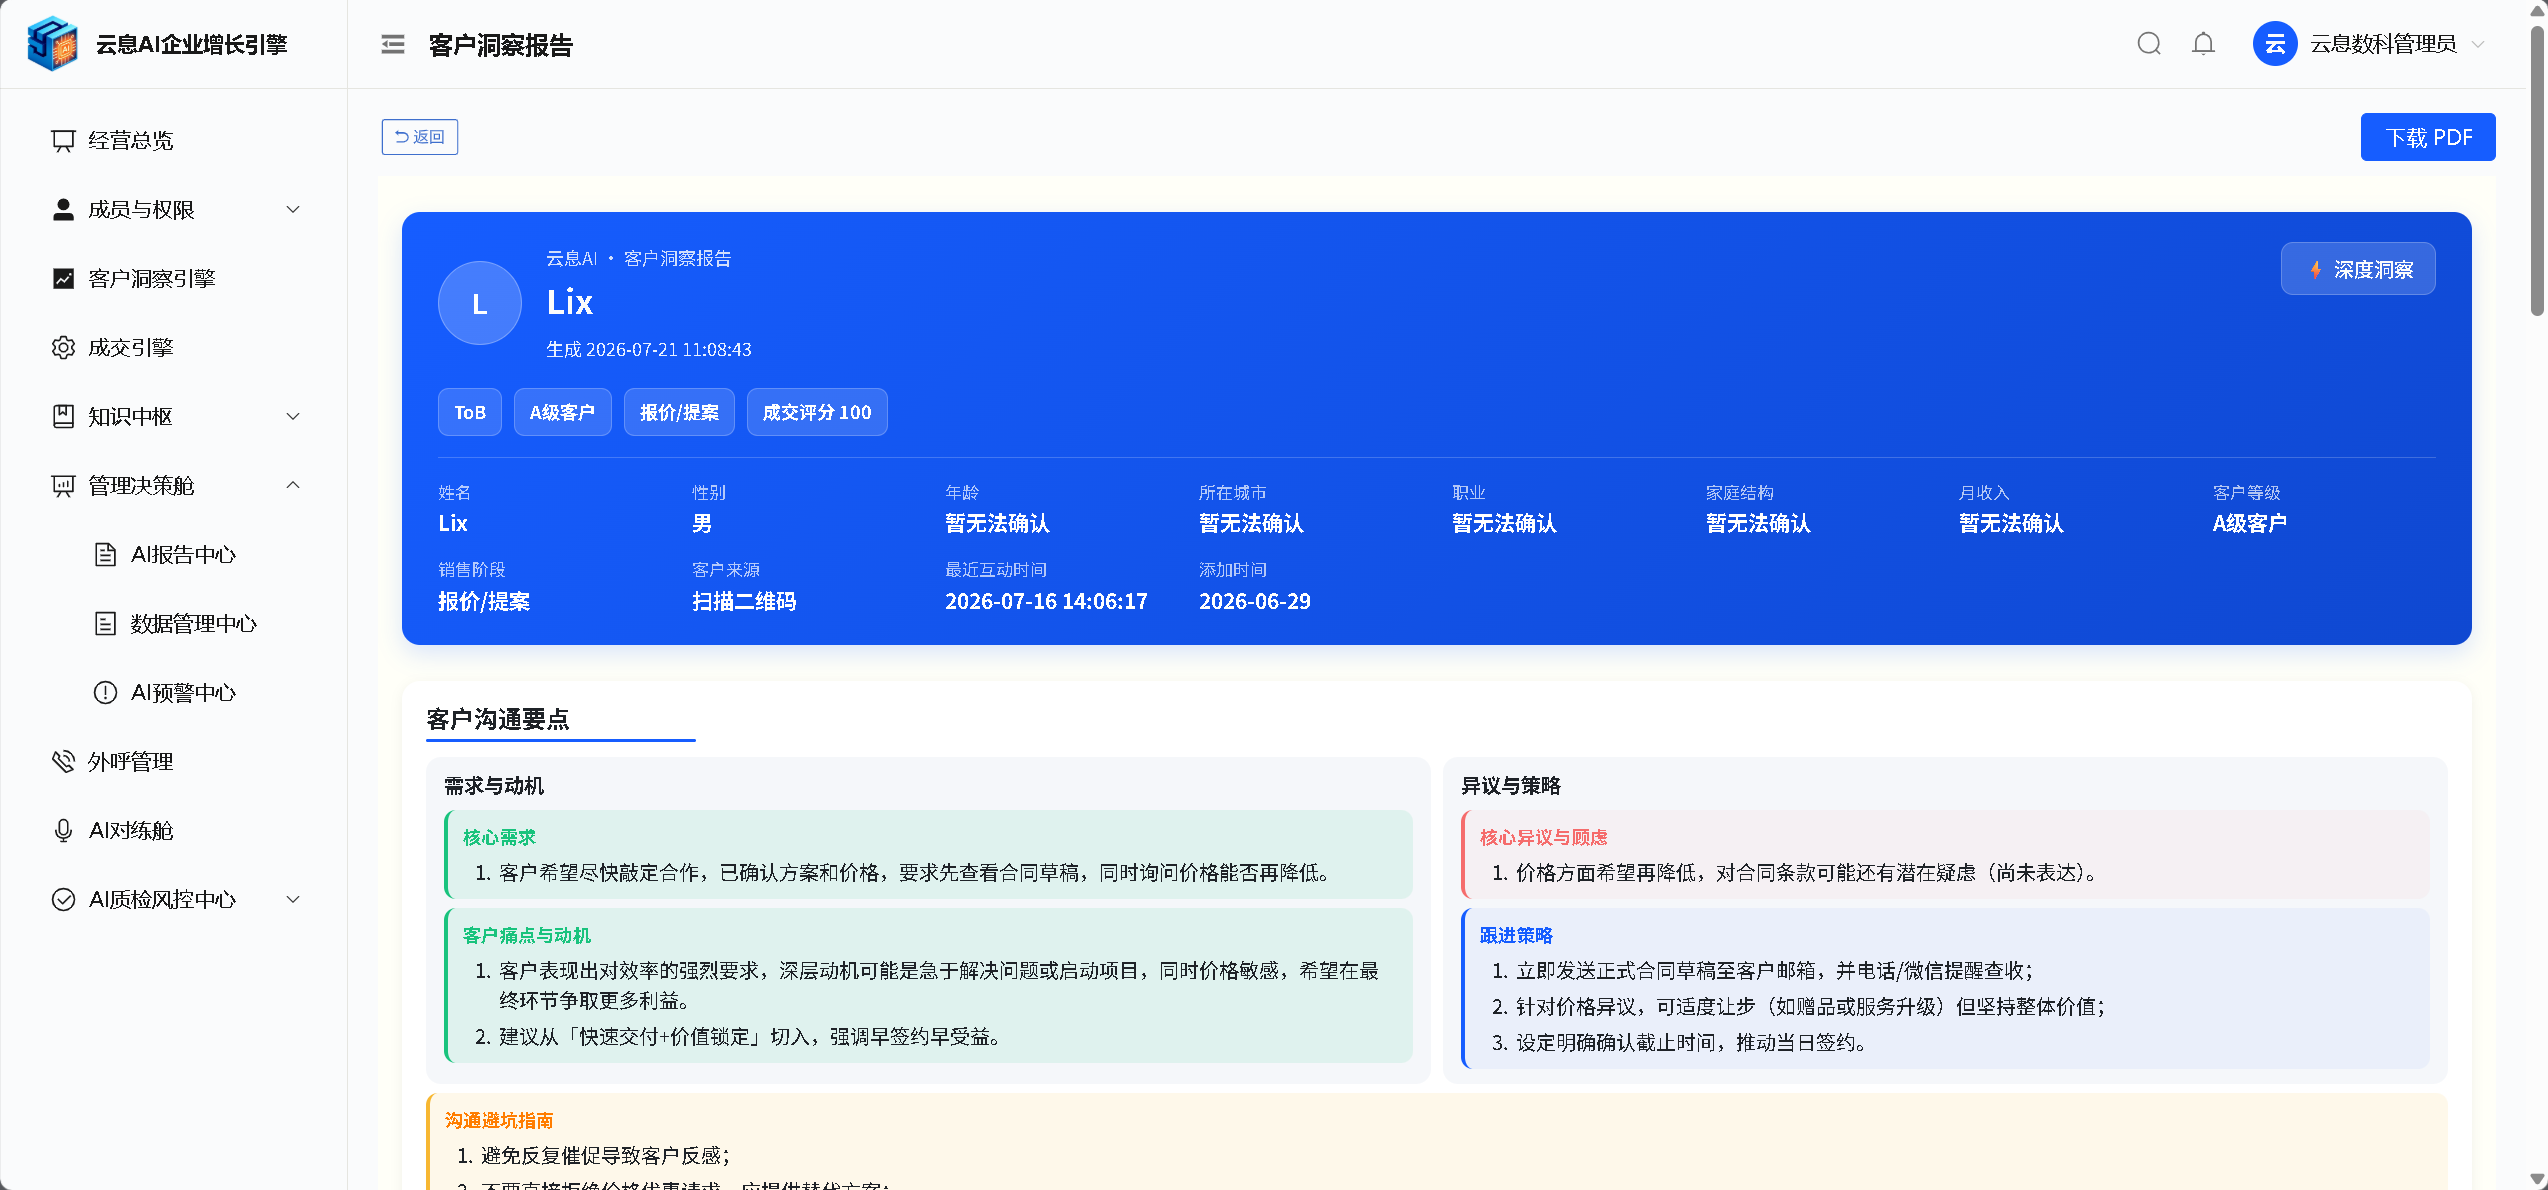Click the 知识中枢 book icon
This screenshot has width=2548, height=1190.
coord(63,416)
